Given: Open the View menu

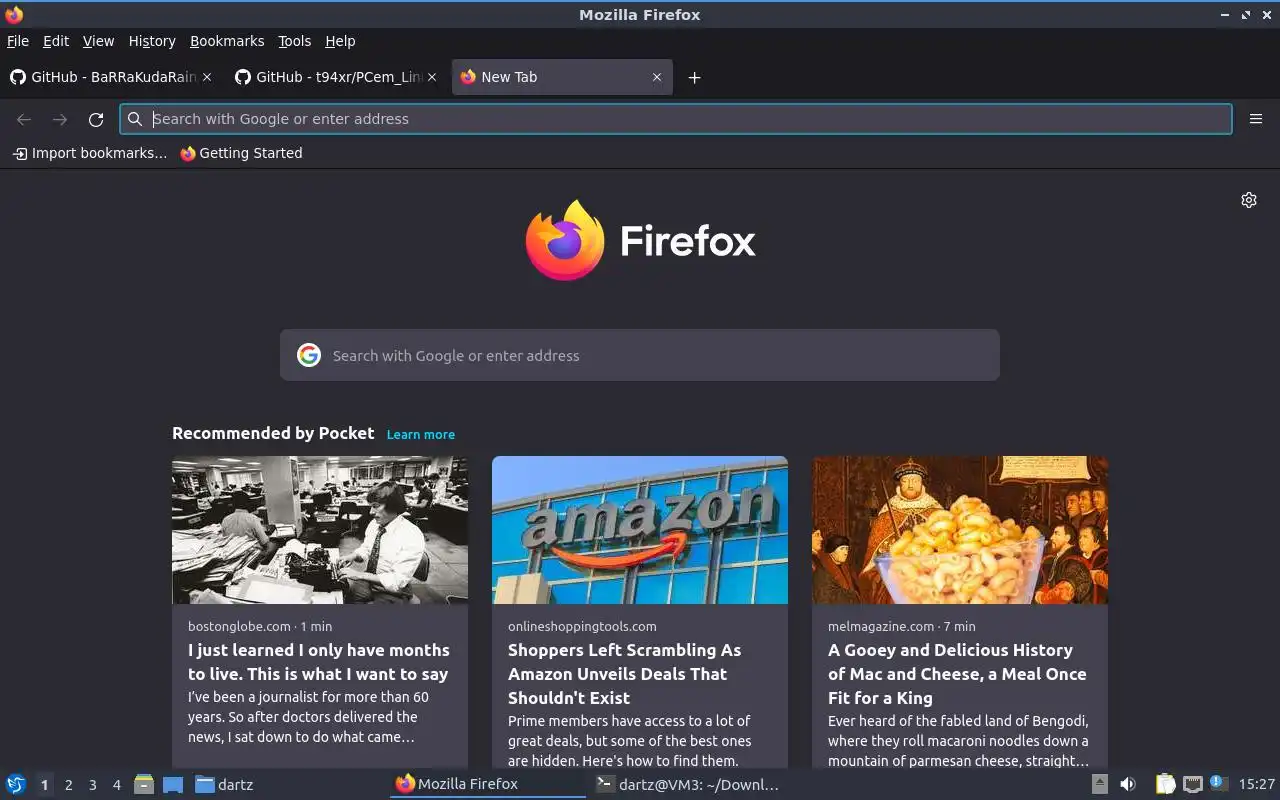Looking at the screenshot, I should tap(98, 41).
